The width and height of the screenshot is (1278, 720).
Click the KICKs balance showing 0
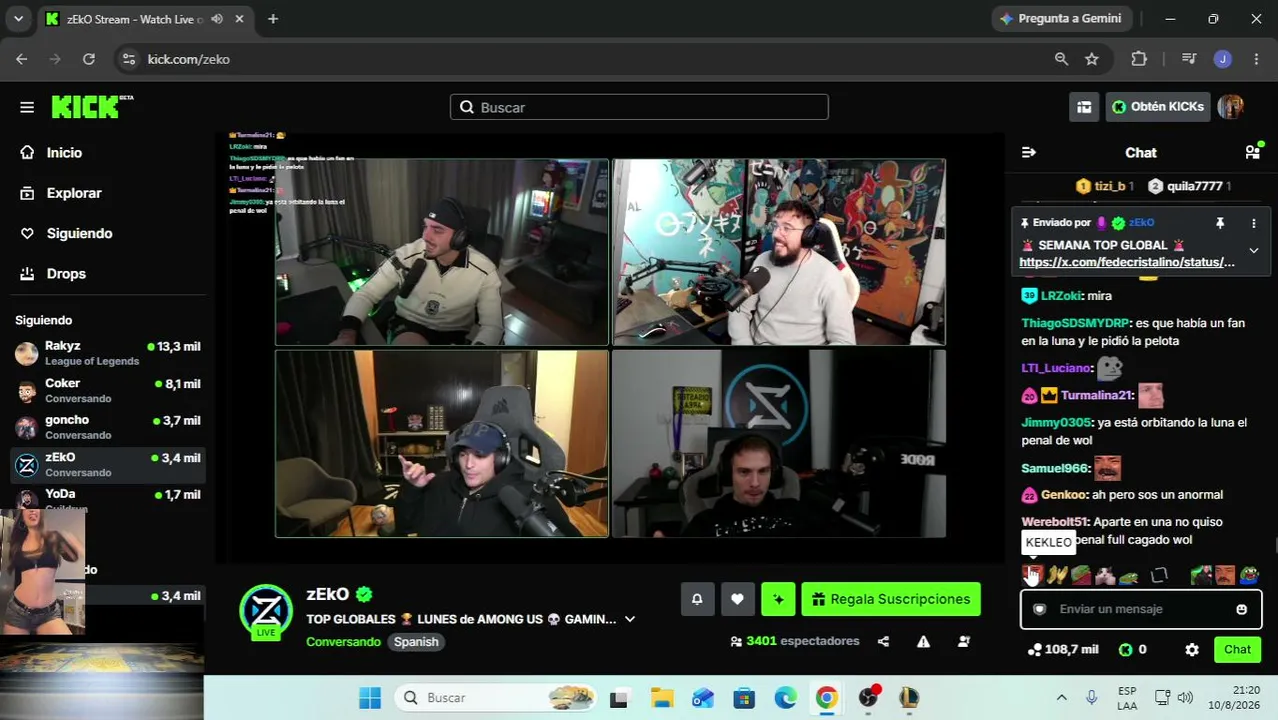(x=1132, y=650)
